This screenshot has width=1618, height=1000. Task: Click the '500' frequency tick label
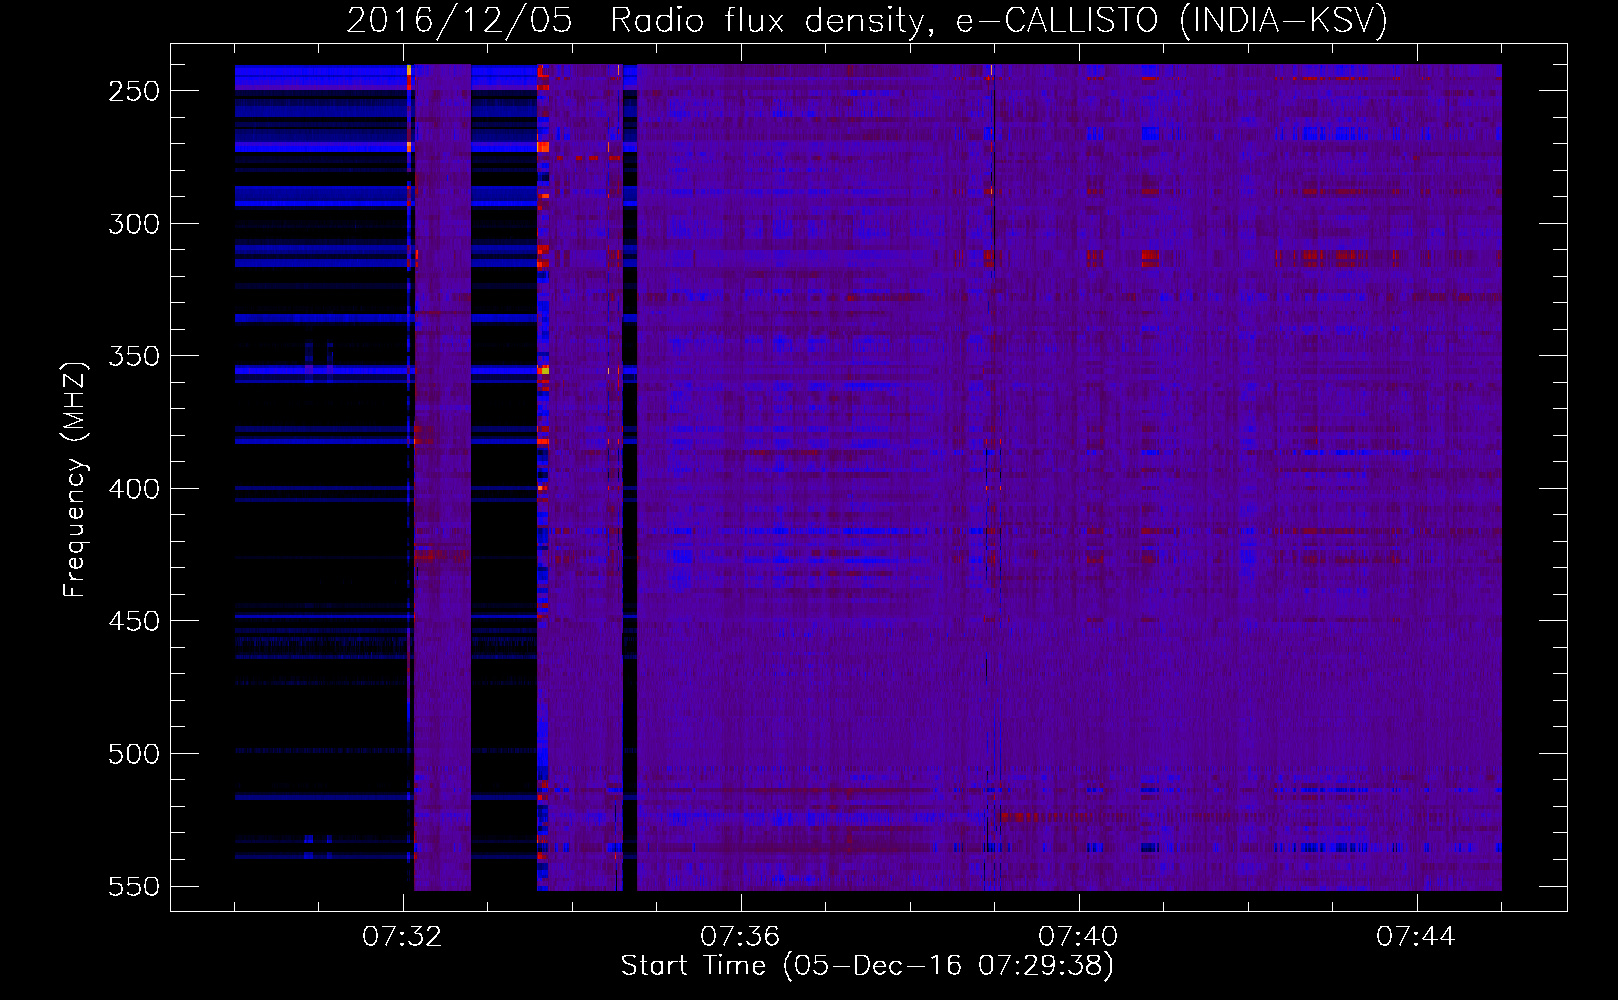click(134, 754)
